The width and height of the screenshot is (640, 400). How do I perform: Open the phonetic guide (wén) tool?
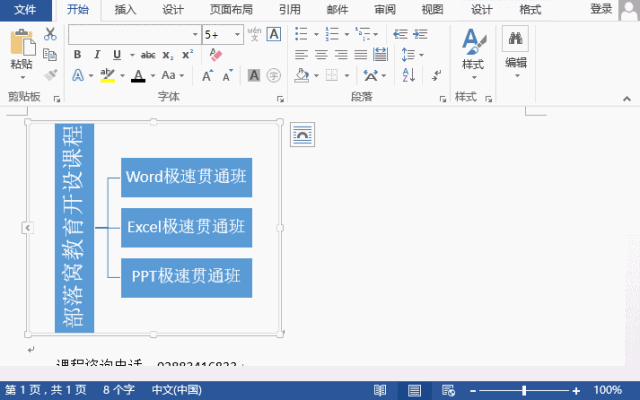[254, 34]
